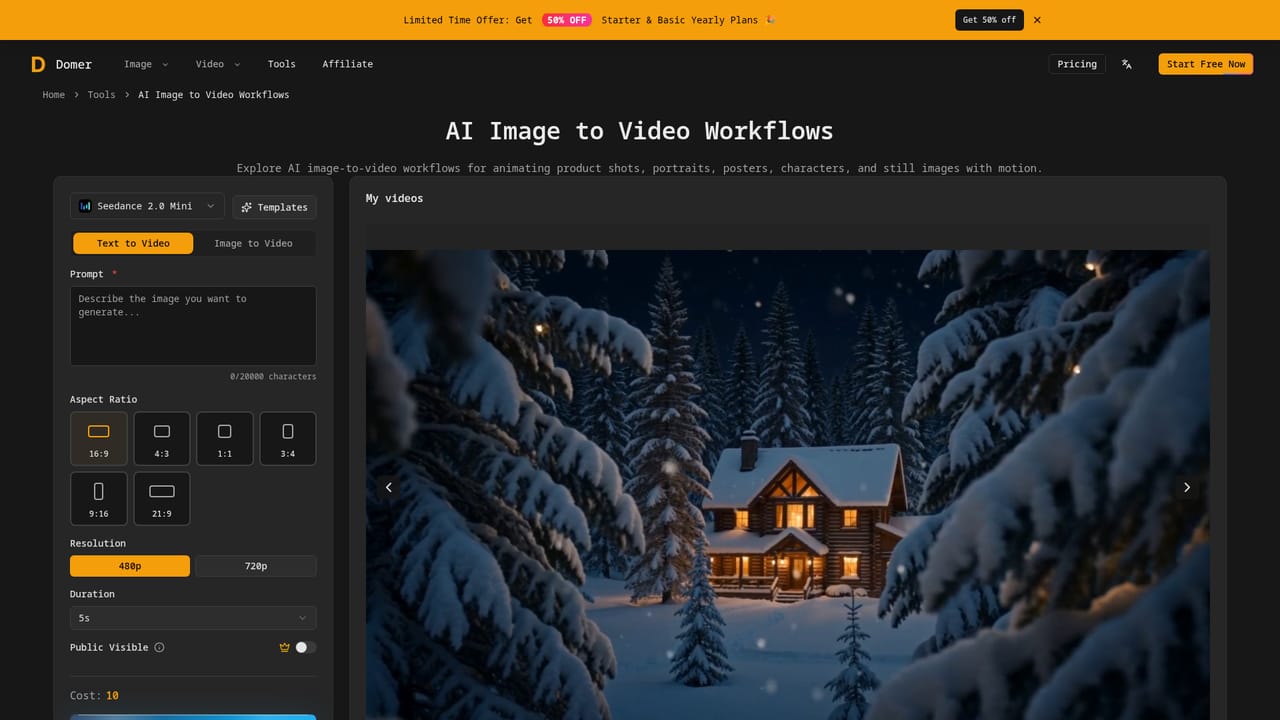The width and height of the screenshot is (1280, 720).
Task: Click the snowy cabin video preview
Action: pos(787,485)
